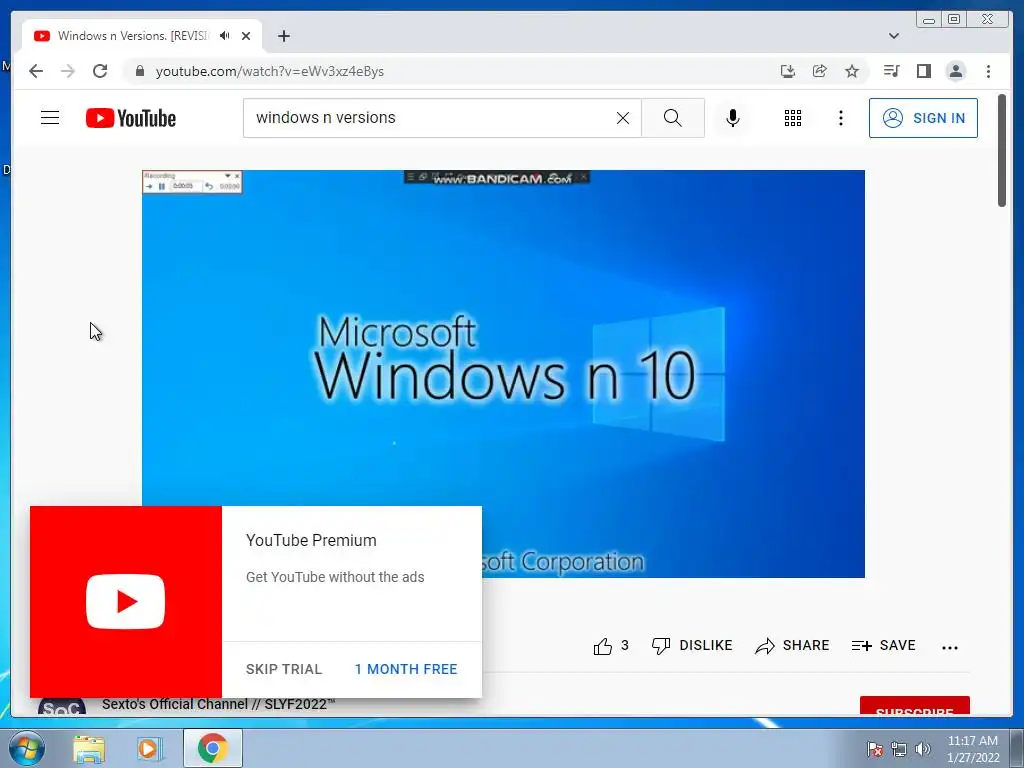Go forward in browser history
The height and width of the screenshot is (768, 1024).
(68, 71)
